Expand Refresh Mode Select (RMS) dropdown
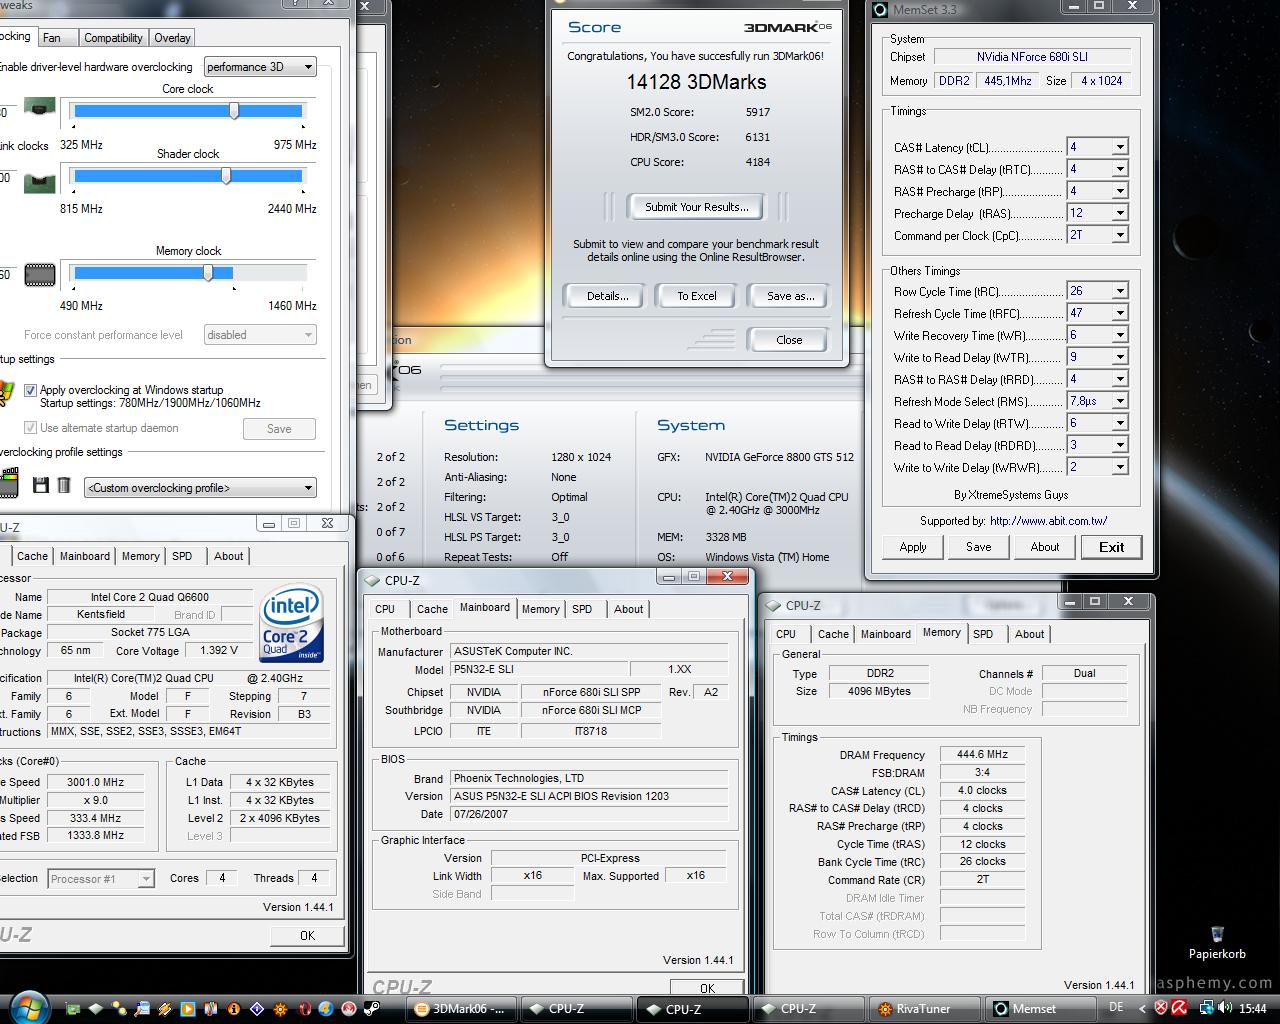The image size is (1280, 1024). [1120, 401]
